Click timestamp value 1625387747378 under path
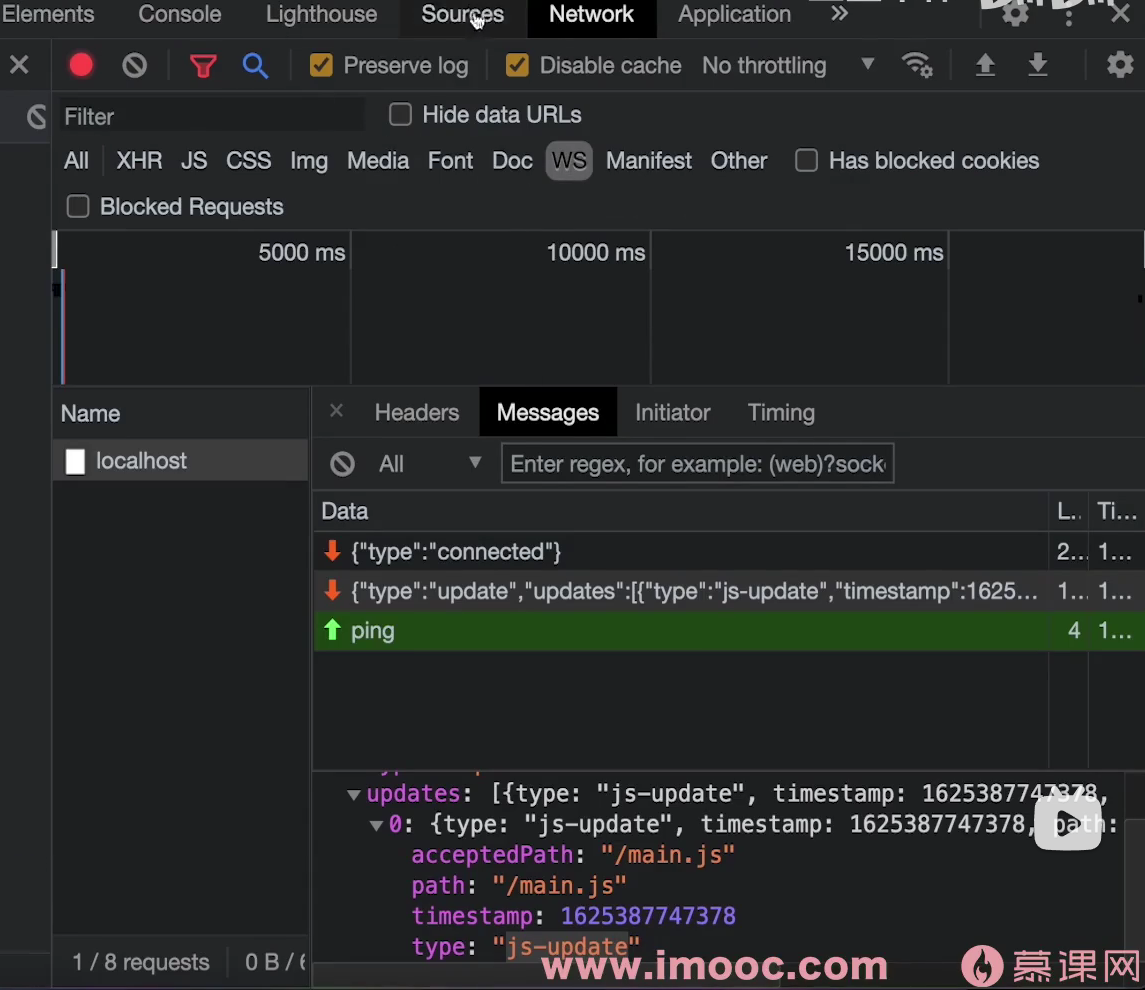Image resolution: width=1145 pixels, height=990 pixels. [x=648, y=916]
